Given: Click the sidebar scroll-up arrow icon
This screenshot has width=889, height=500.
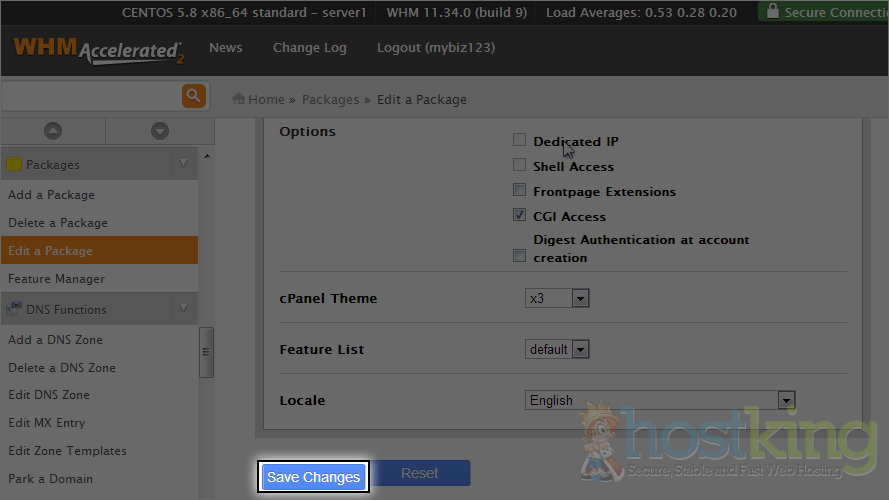Looking at the screenshot, I should coord(53,131).
